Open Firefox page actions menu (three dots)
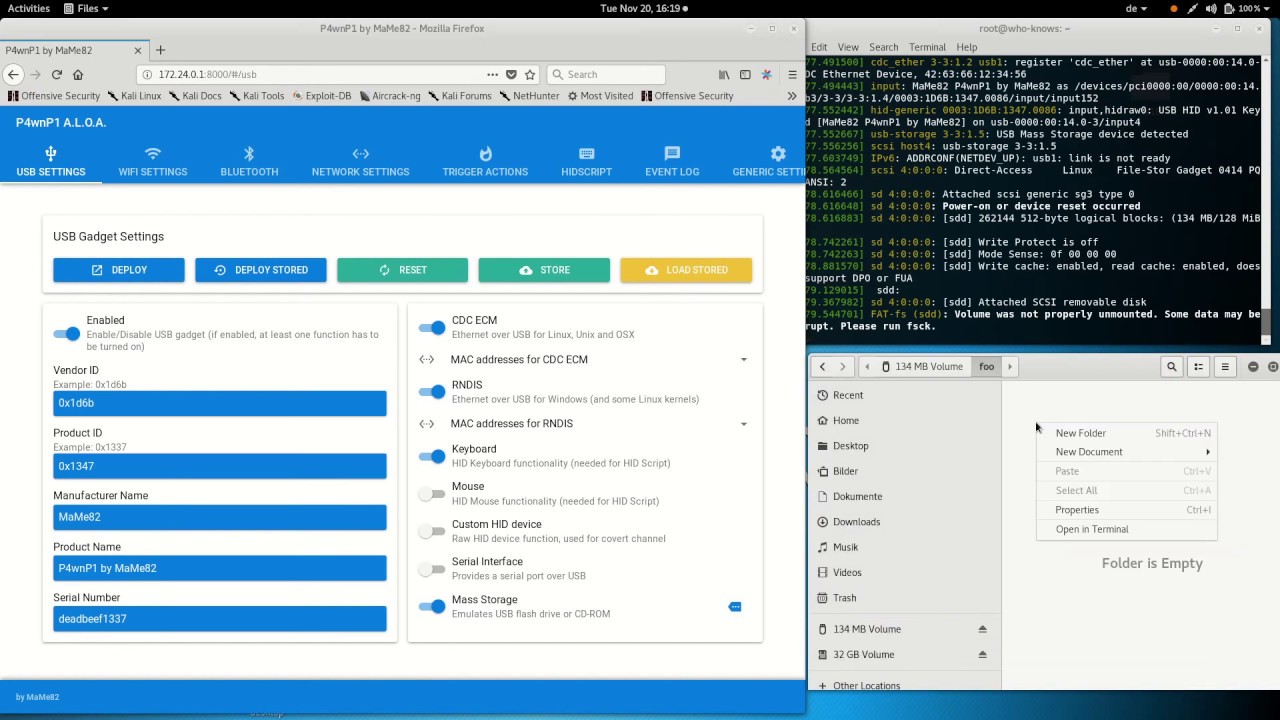 492,74
